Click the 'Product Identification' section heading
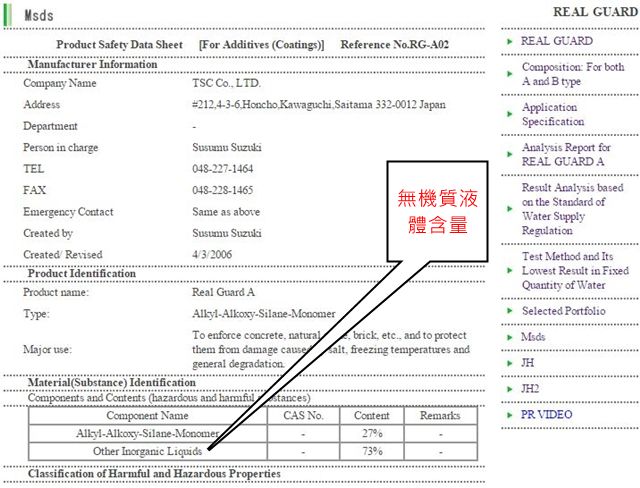Image resolution: width=640 pixels, height=488 pixels. (82, 273)
